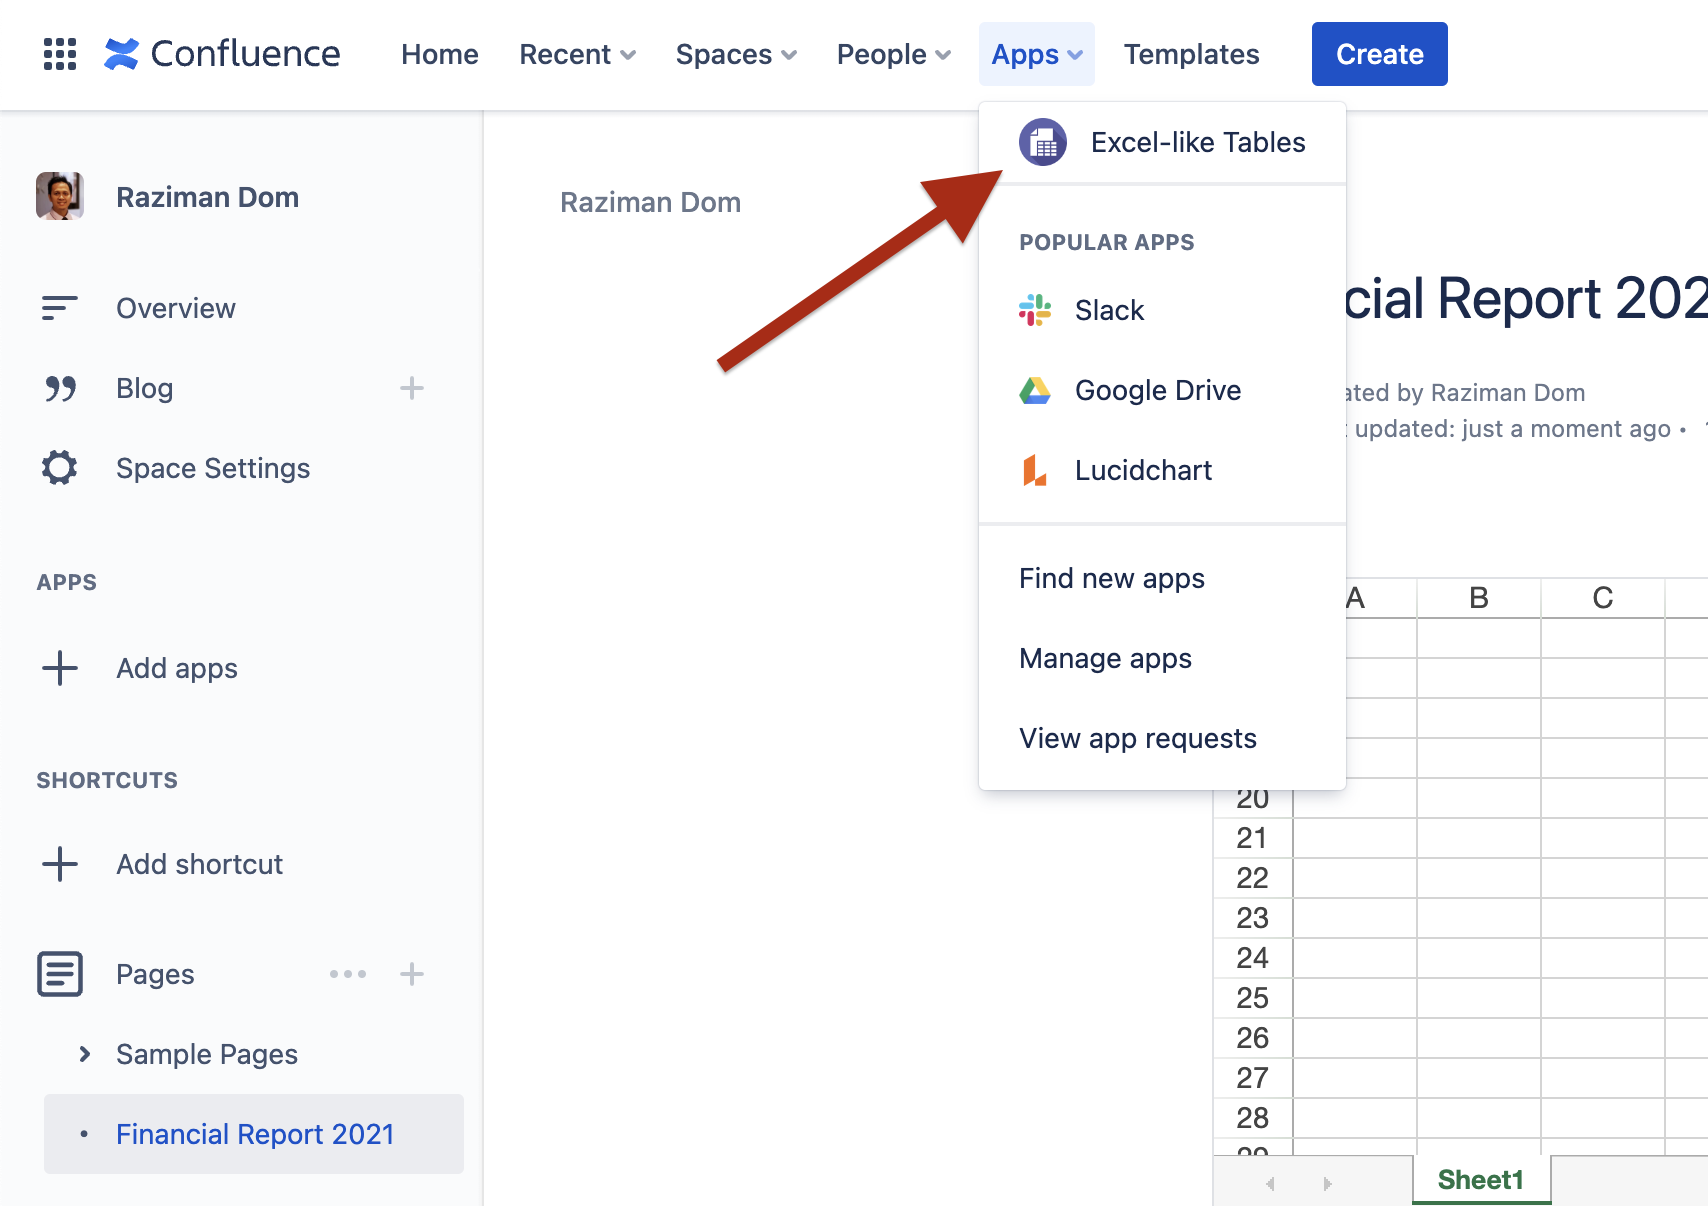Viewport: 1708px width, 1206px height.
Task: Expand the People dropdown
Action: tap(893, 54)
